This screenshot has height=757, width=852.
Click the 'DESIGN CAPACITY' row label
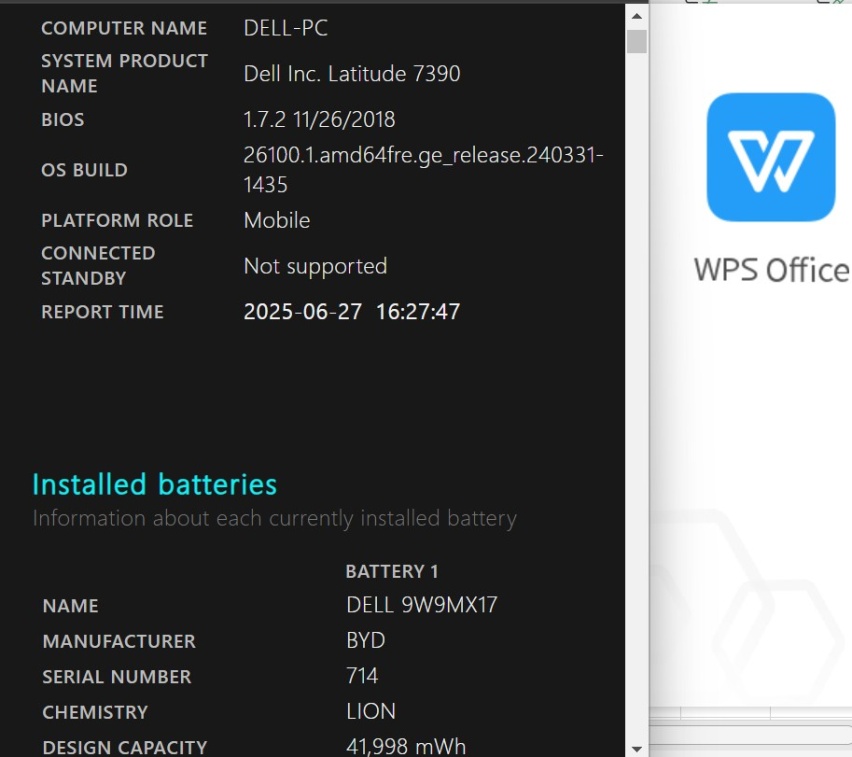coord(125,747)
